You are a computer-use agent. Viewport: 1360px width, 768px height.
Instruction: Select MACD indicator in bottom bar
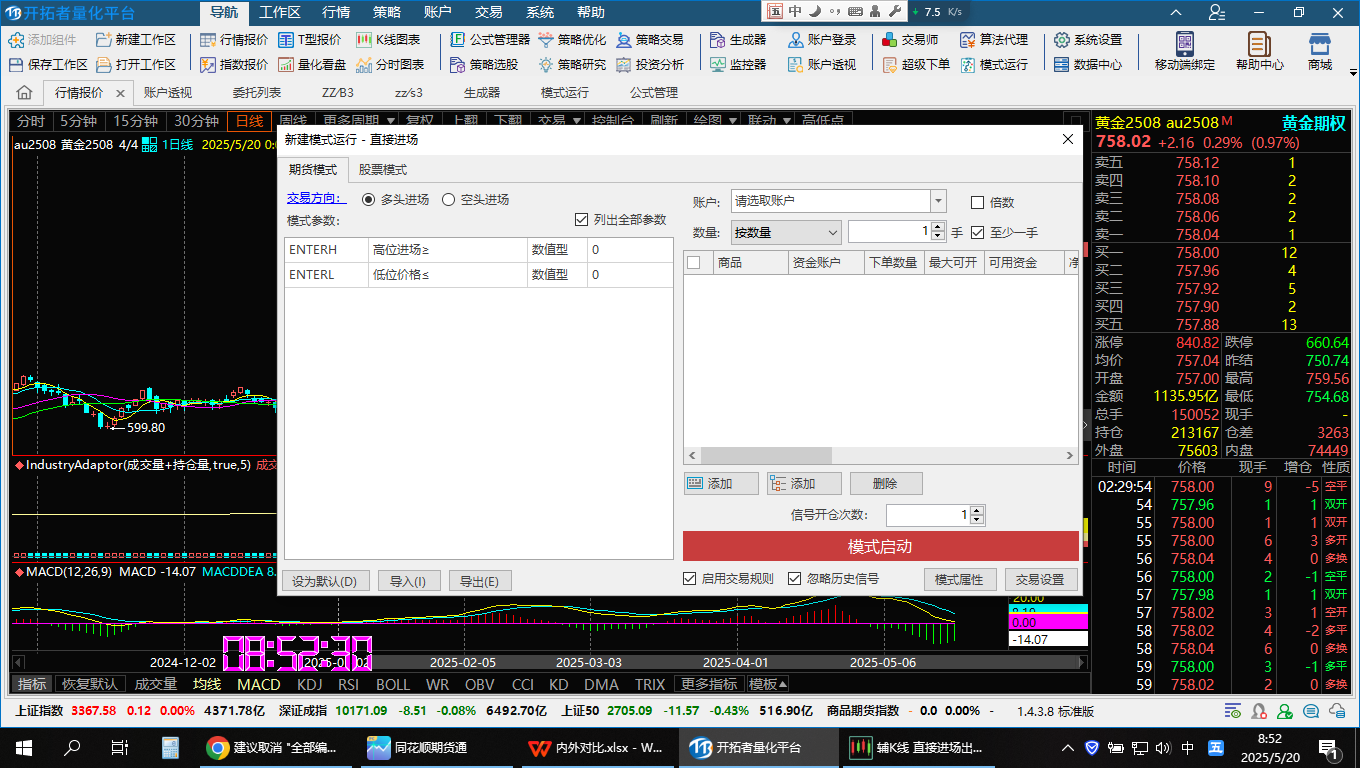[258, 684]
